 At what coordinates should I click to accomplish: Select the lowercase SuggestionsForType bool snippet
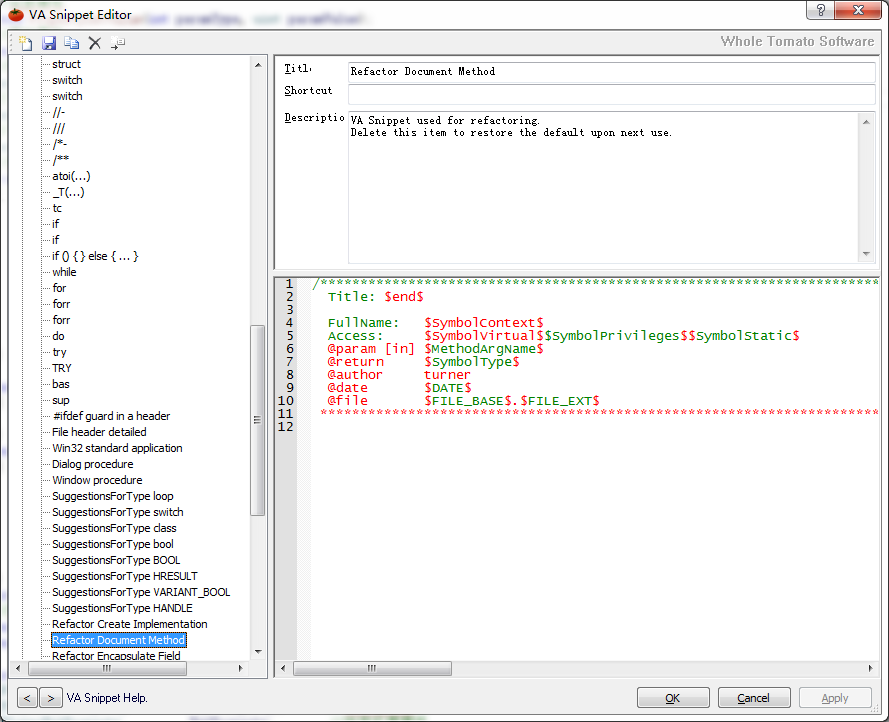point(113,544)
